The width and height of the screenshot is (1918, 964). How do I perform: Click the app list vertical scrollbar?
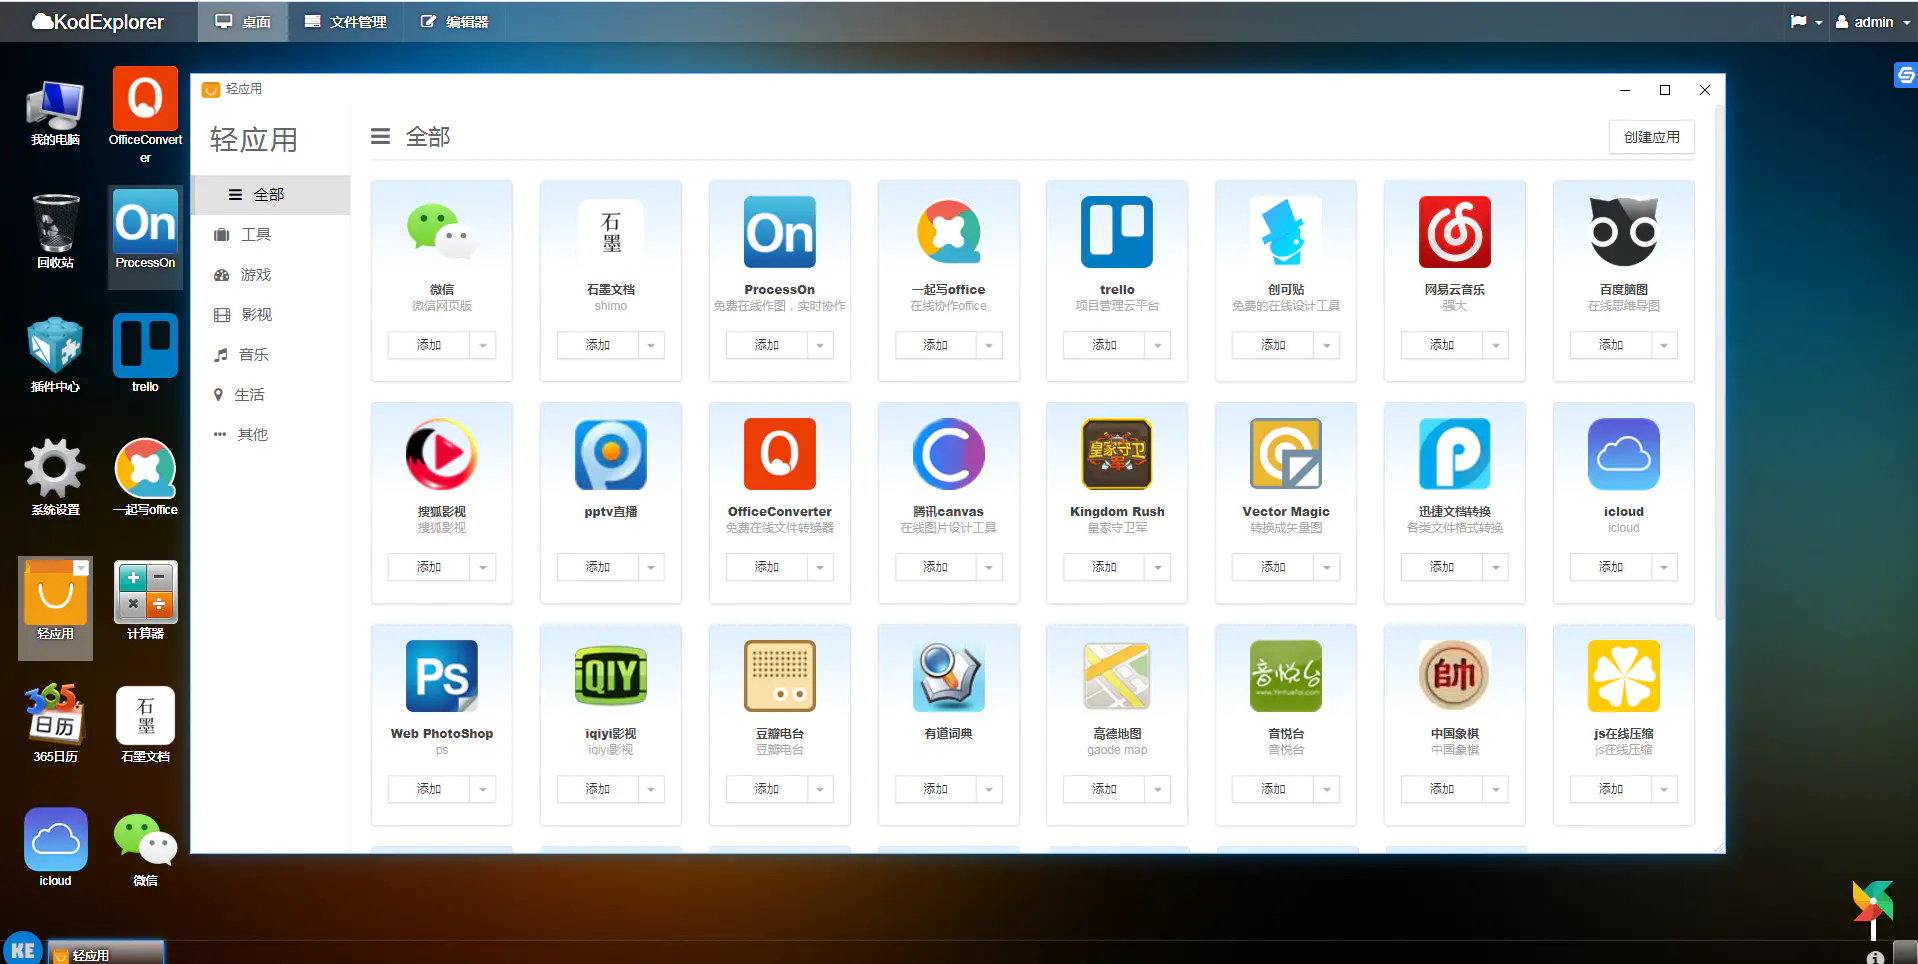pos(1718,360)
